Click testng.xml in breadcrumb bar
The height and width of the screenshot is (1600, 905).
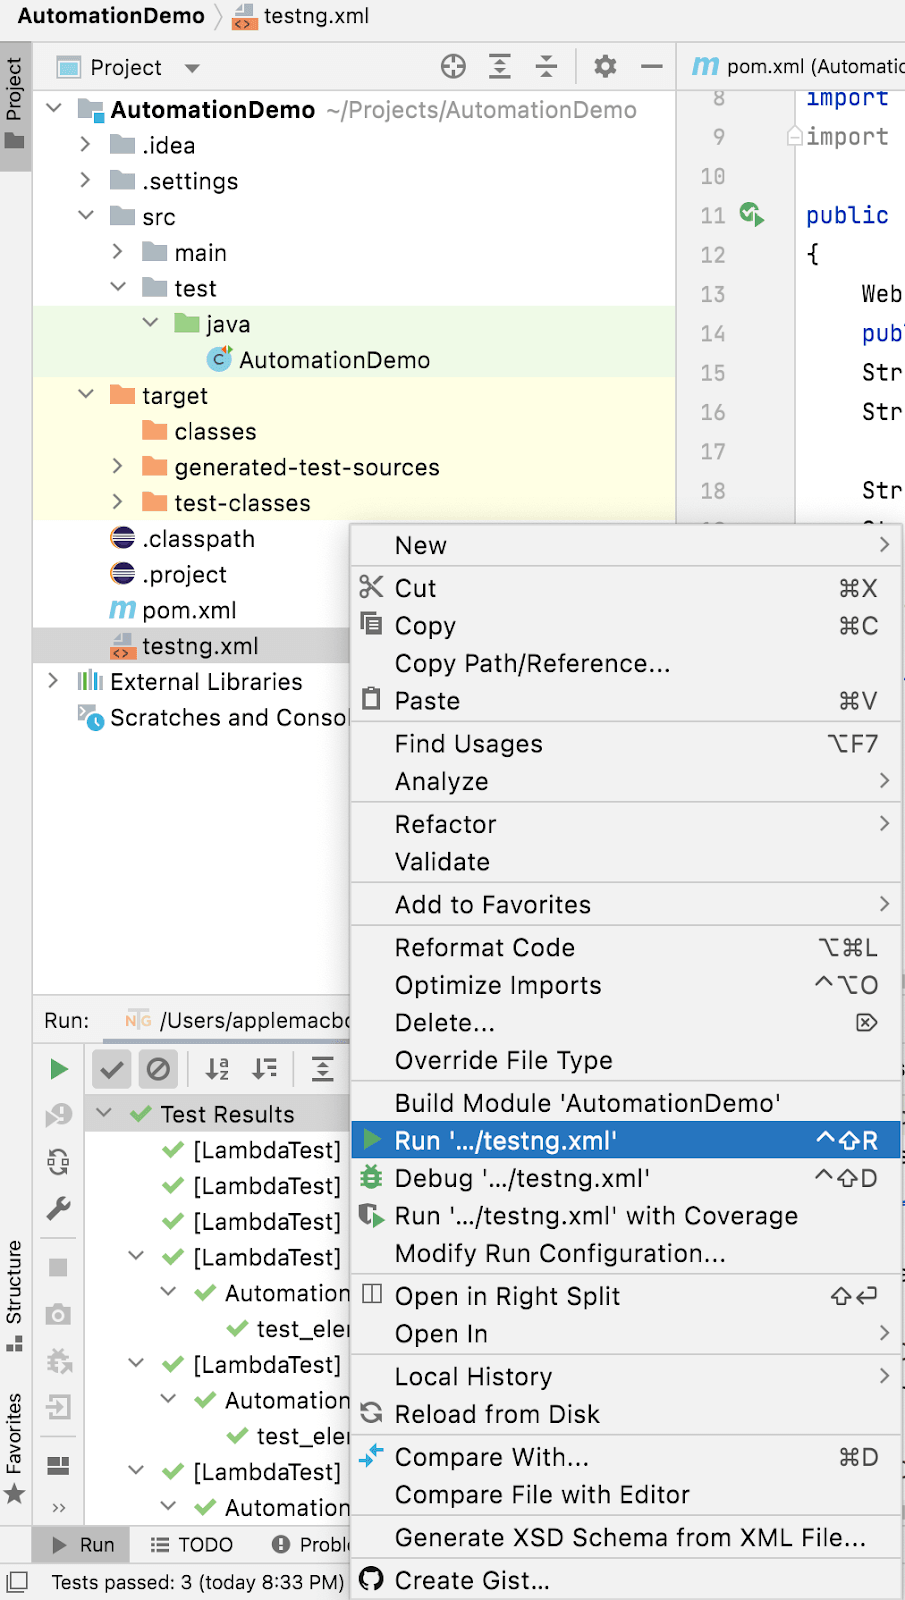(300, 16)
